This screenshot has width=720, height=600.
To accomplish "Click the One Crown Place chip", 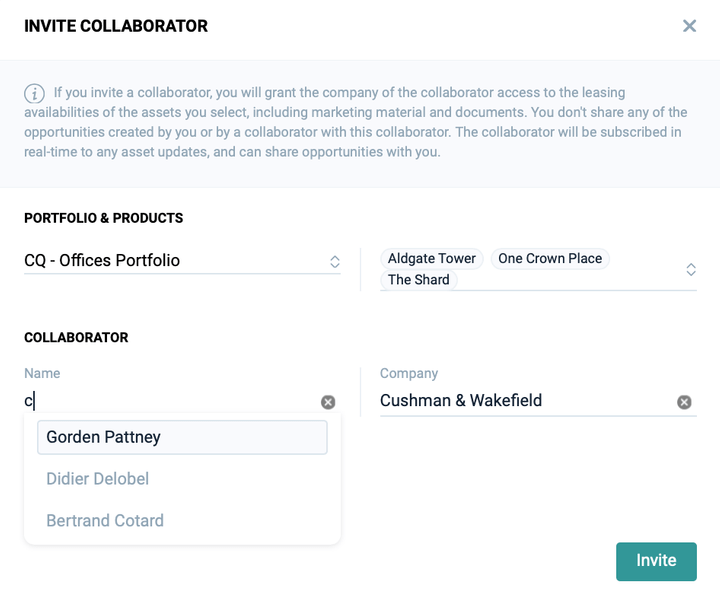I will click(549, 258).
